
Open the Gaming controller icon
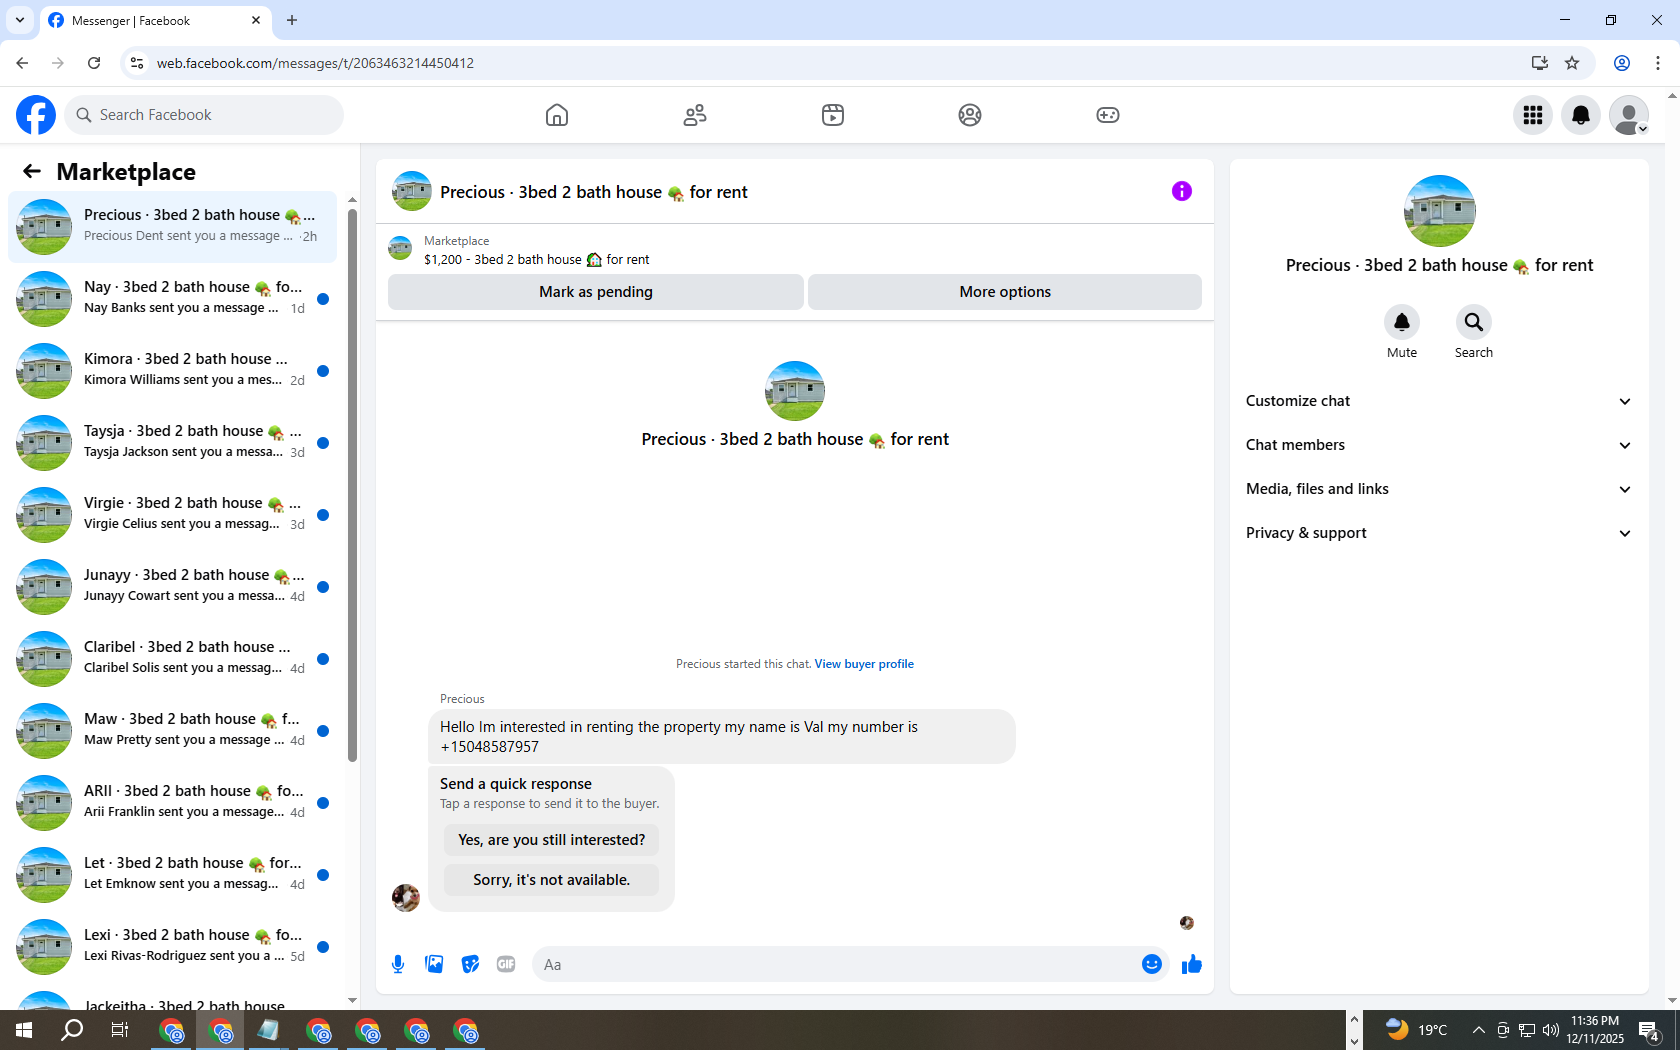tap(1108, 115)
